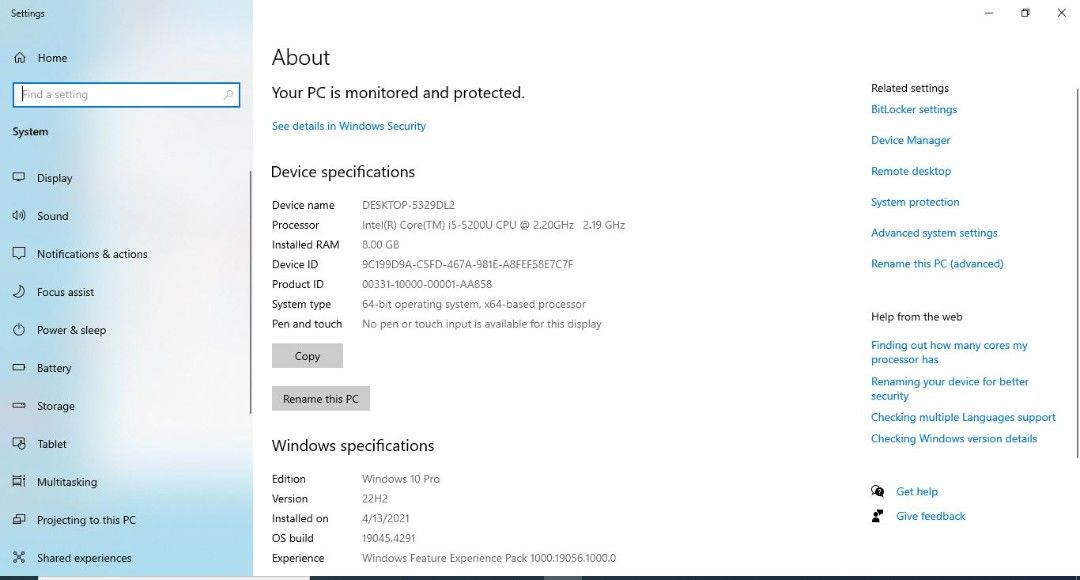Screen dimensions: 1080x580
Task: Click the main page vertical scrollbar
Action: [x=1077, y=273]
